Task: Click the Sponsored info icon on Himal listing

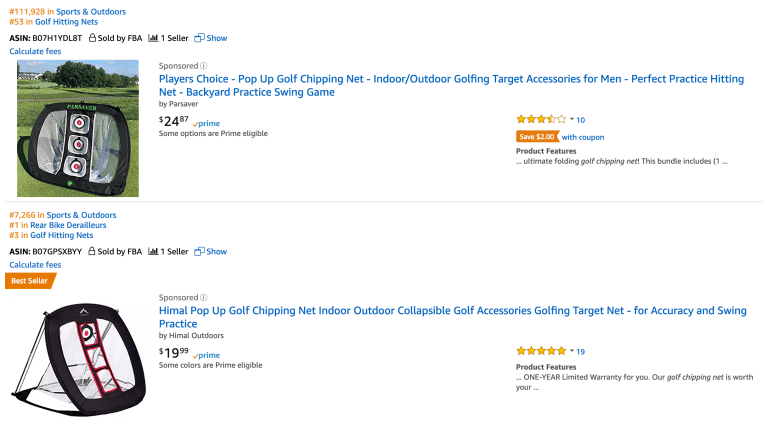Action: coord(204,297)
